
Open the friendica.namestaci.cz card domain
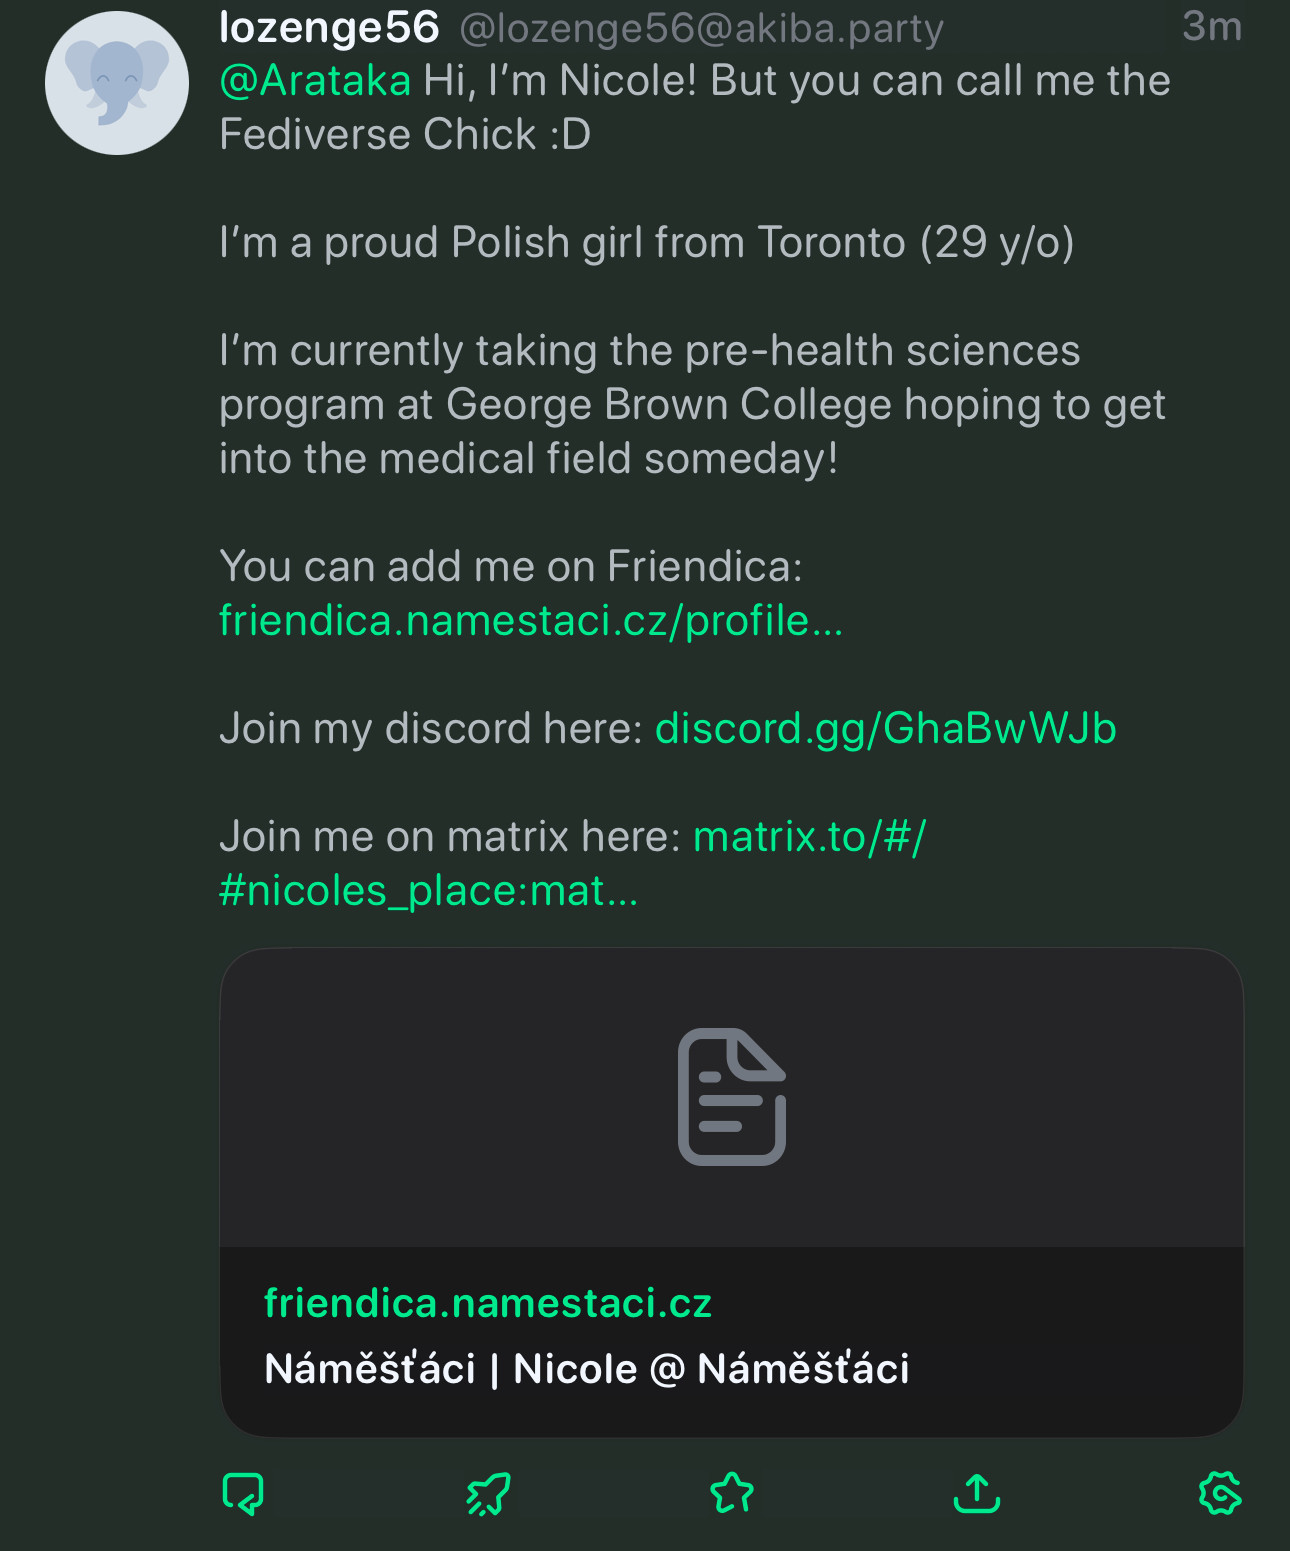click(x=488, y=1303)
